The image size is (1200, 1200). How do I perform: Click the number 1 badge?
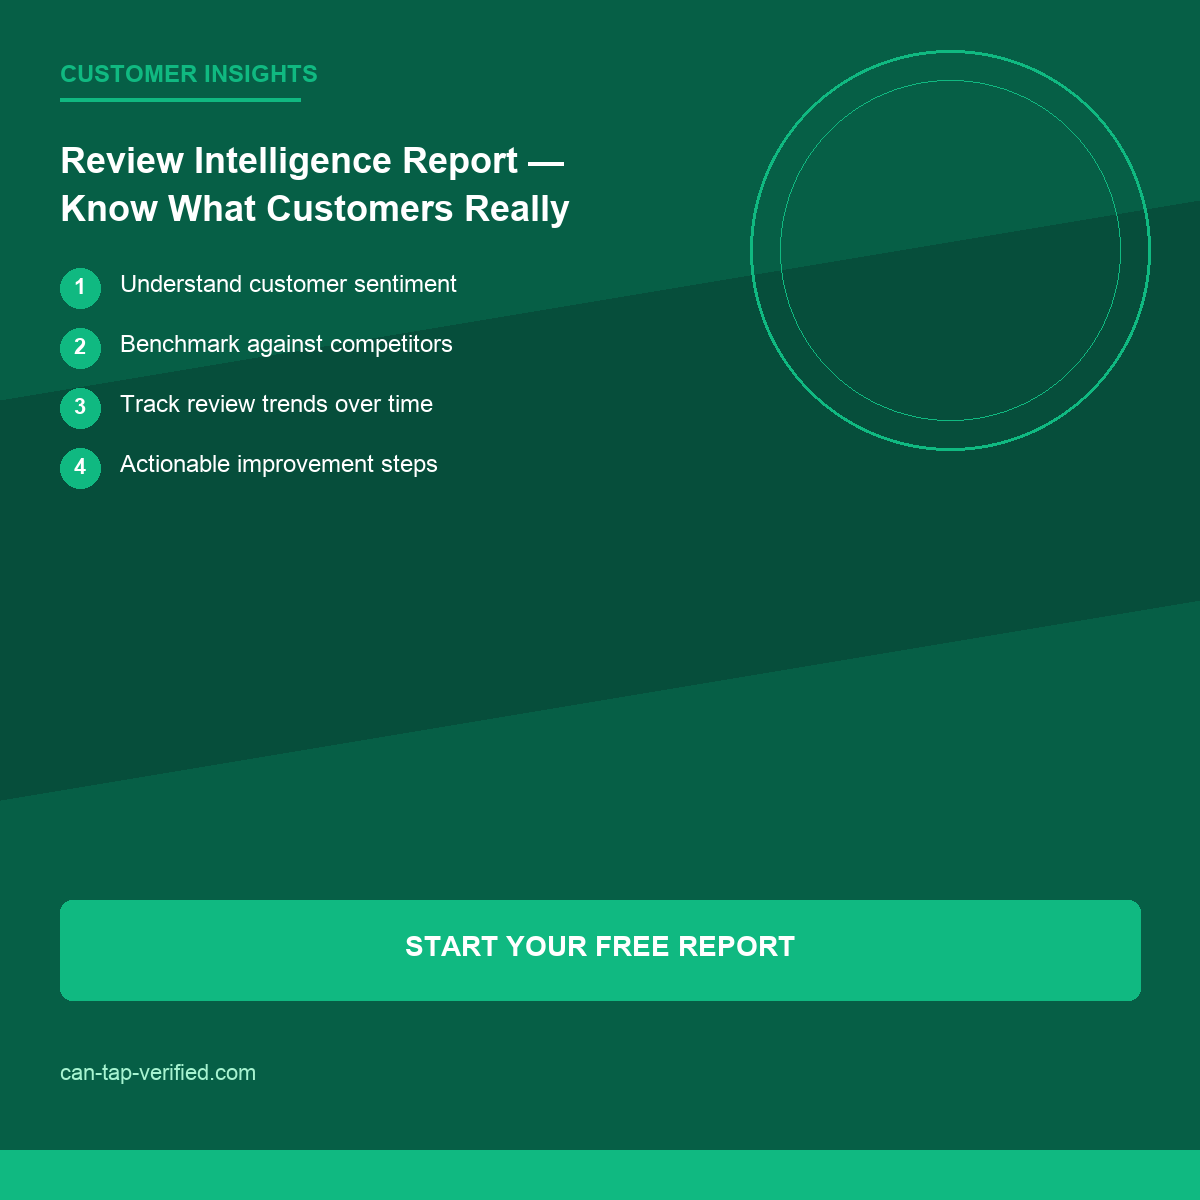click(80, 288)
